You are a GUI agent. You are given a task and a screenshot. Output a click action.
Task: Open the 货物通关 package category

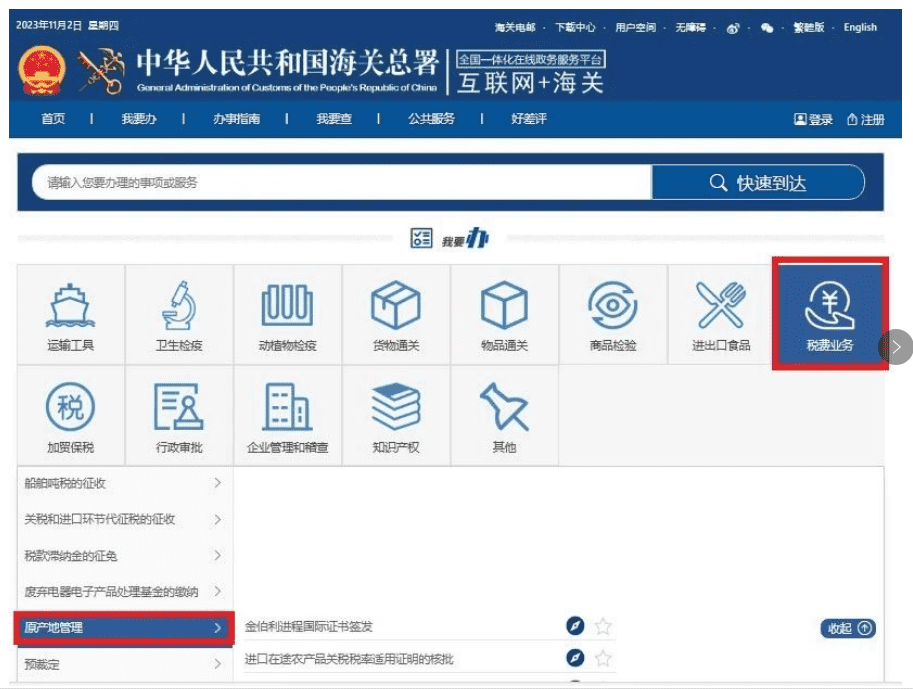pyautogui.click(x=396, y=315)
